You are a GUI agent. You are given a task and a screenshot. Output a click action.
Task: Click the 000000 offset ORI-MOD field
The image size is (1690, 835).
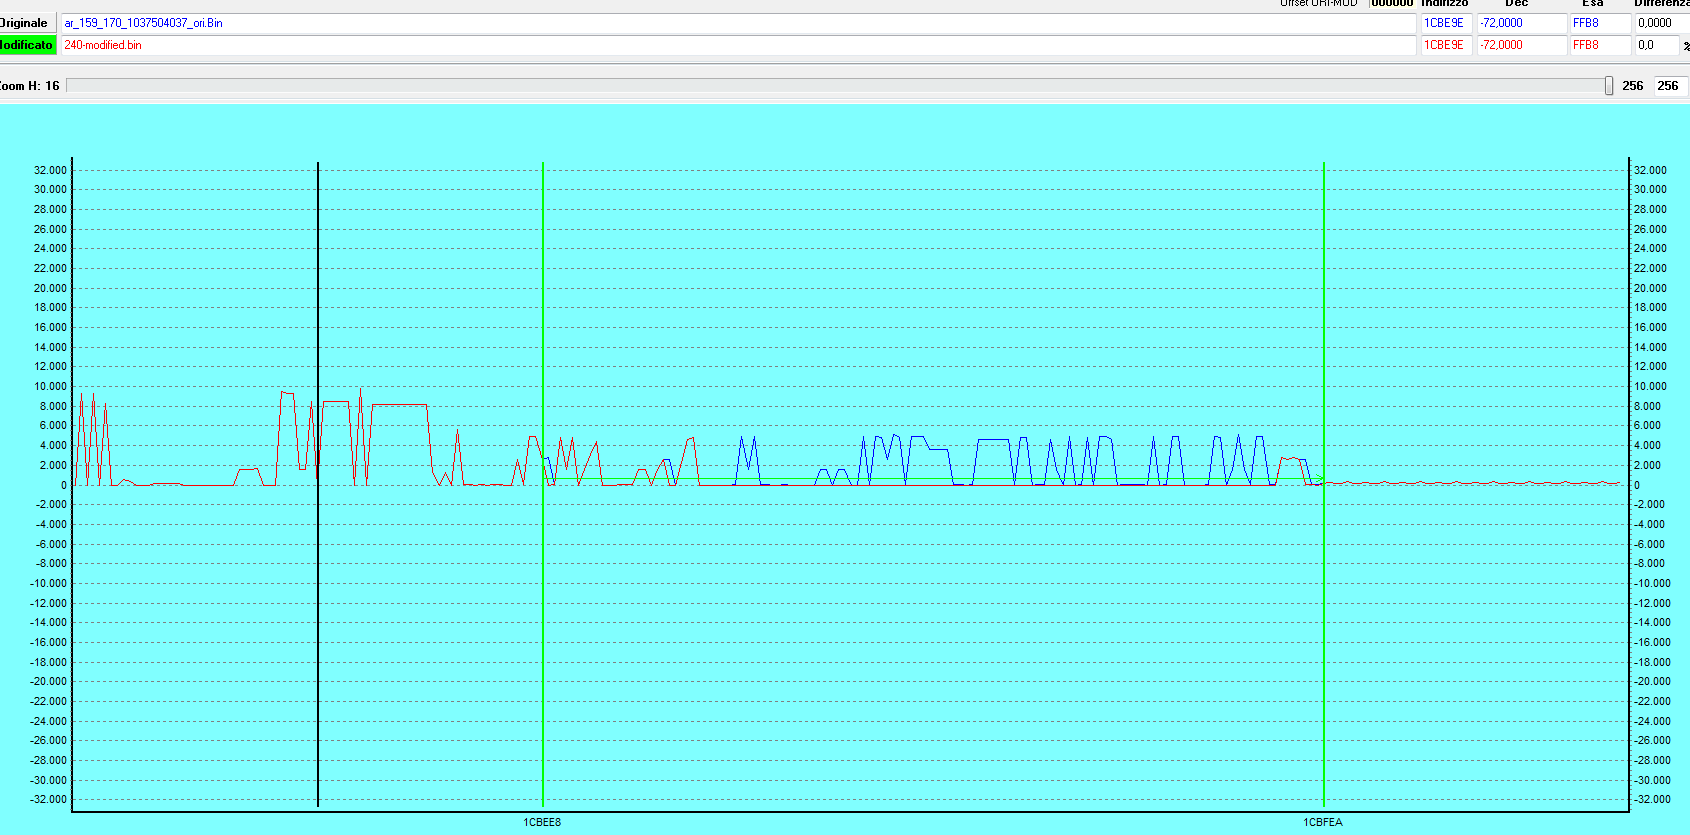point(1392,4)
